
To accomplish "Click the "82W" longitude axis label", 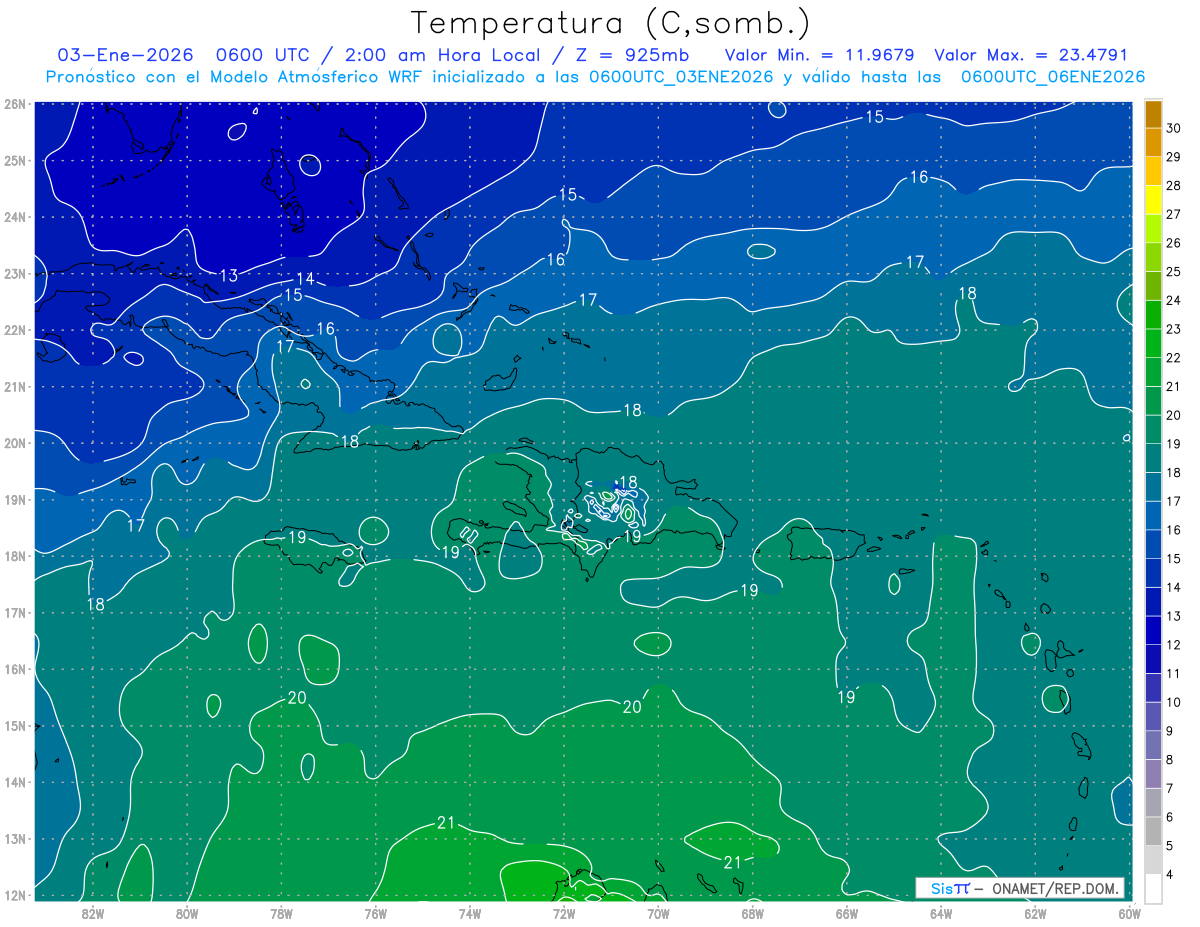I will (92, 913).
